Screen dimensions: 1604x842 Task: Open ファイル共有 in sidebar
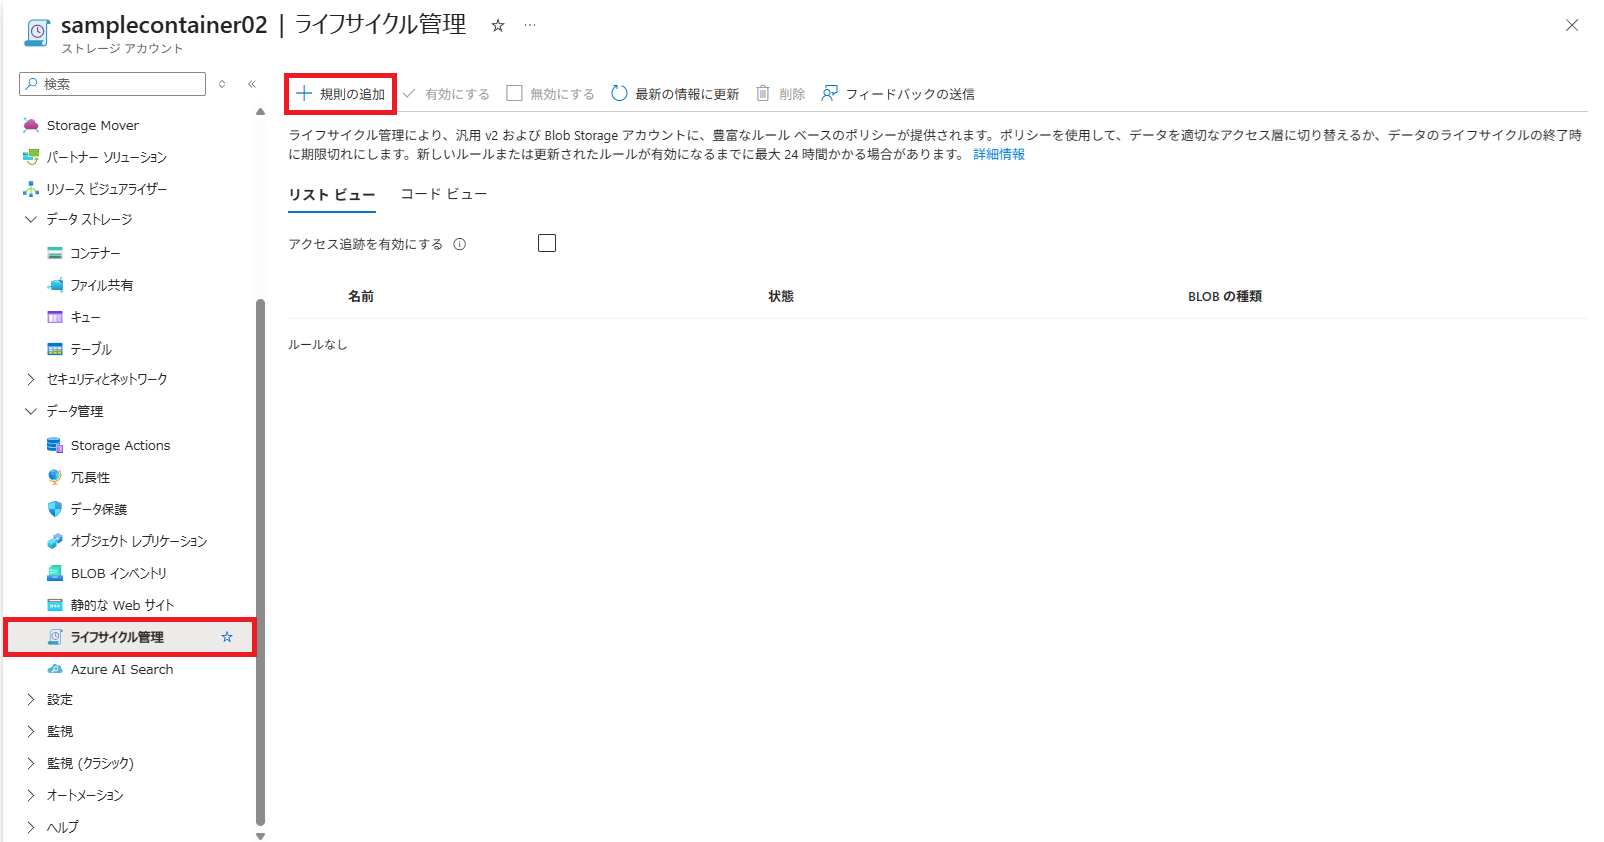(x=101, y=285)
